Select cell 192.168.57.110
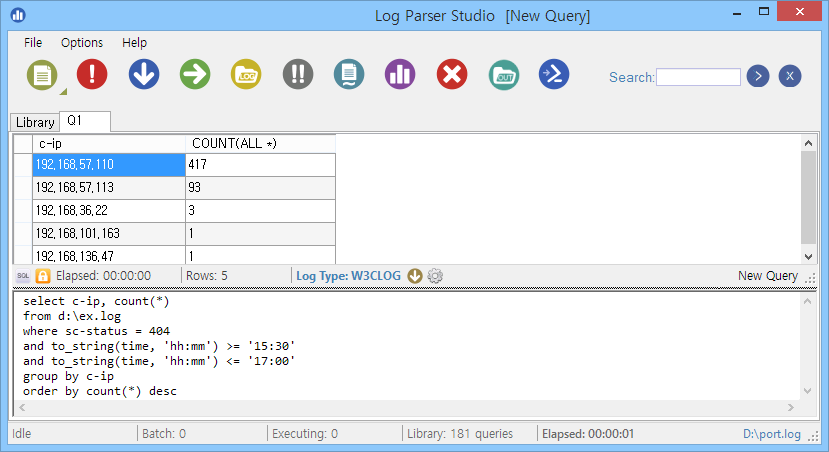Viewport: 829px width, 452px height. (109, 165)
